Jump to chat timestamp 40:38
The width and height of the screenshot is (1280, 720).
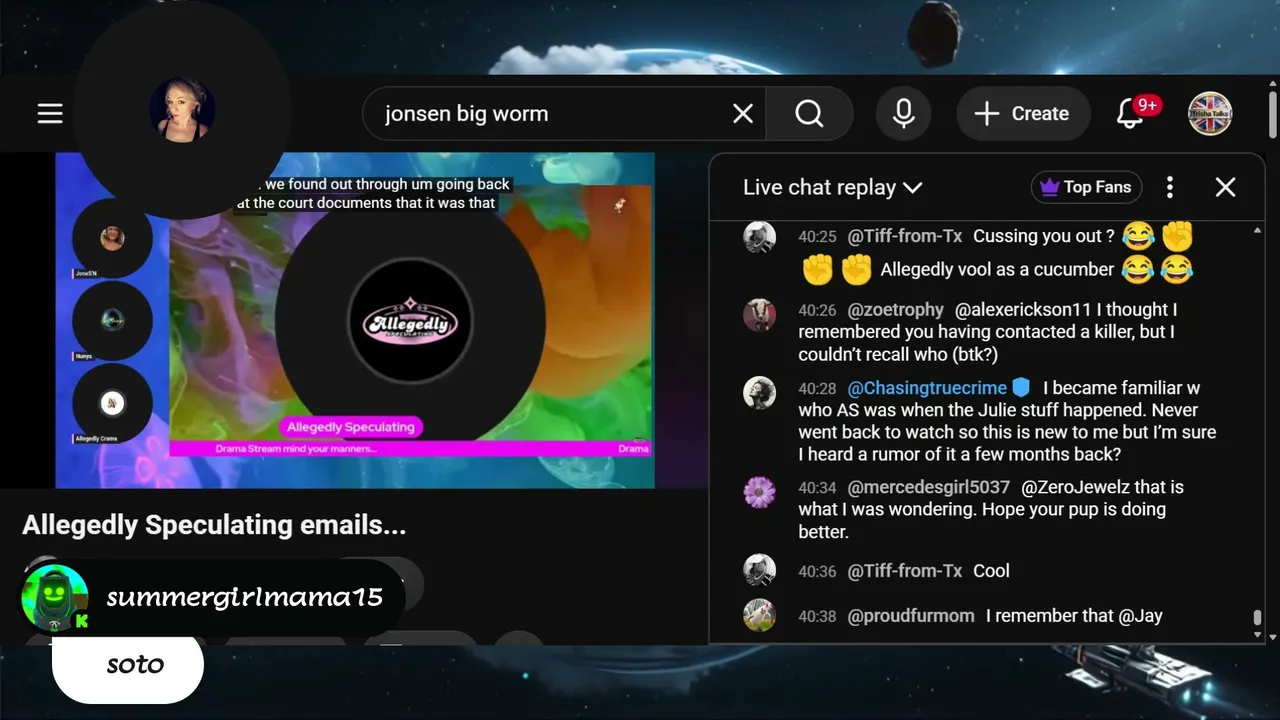pyautogui.click(x=817, y=617)
